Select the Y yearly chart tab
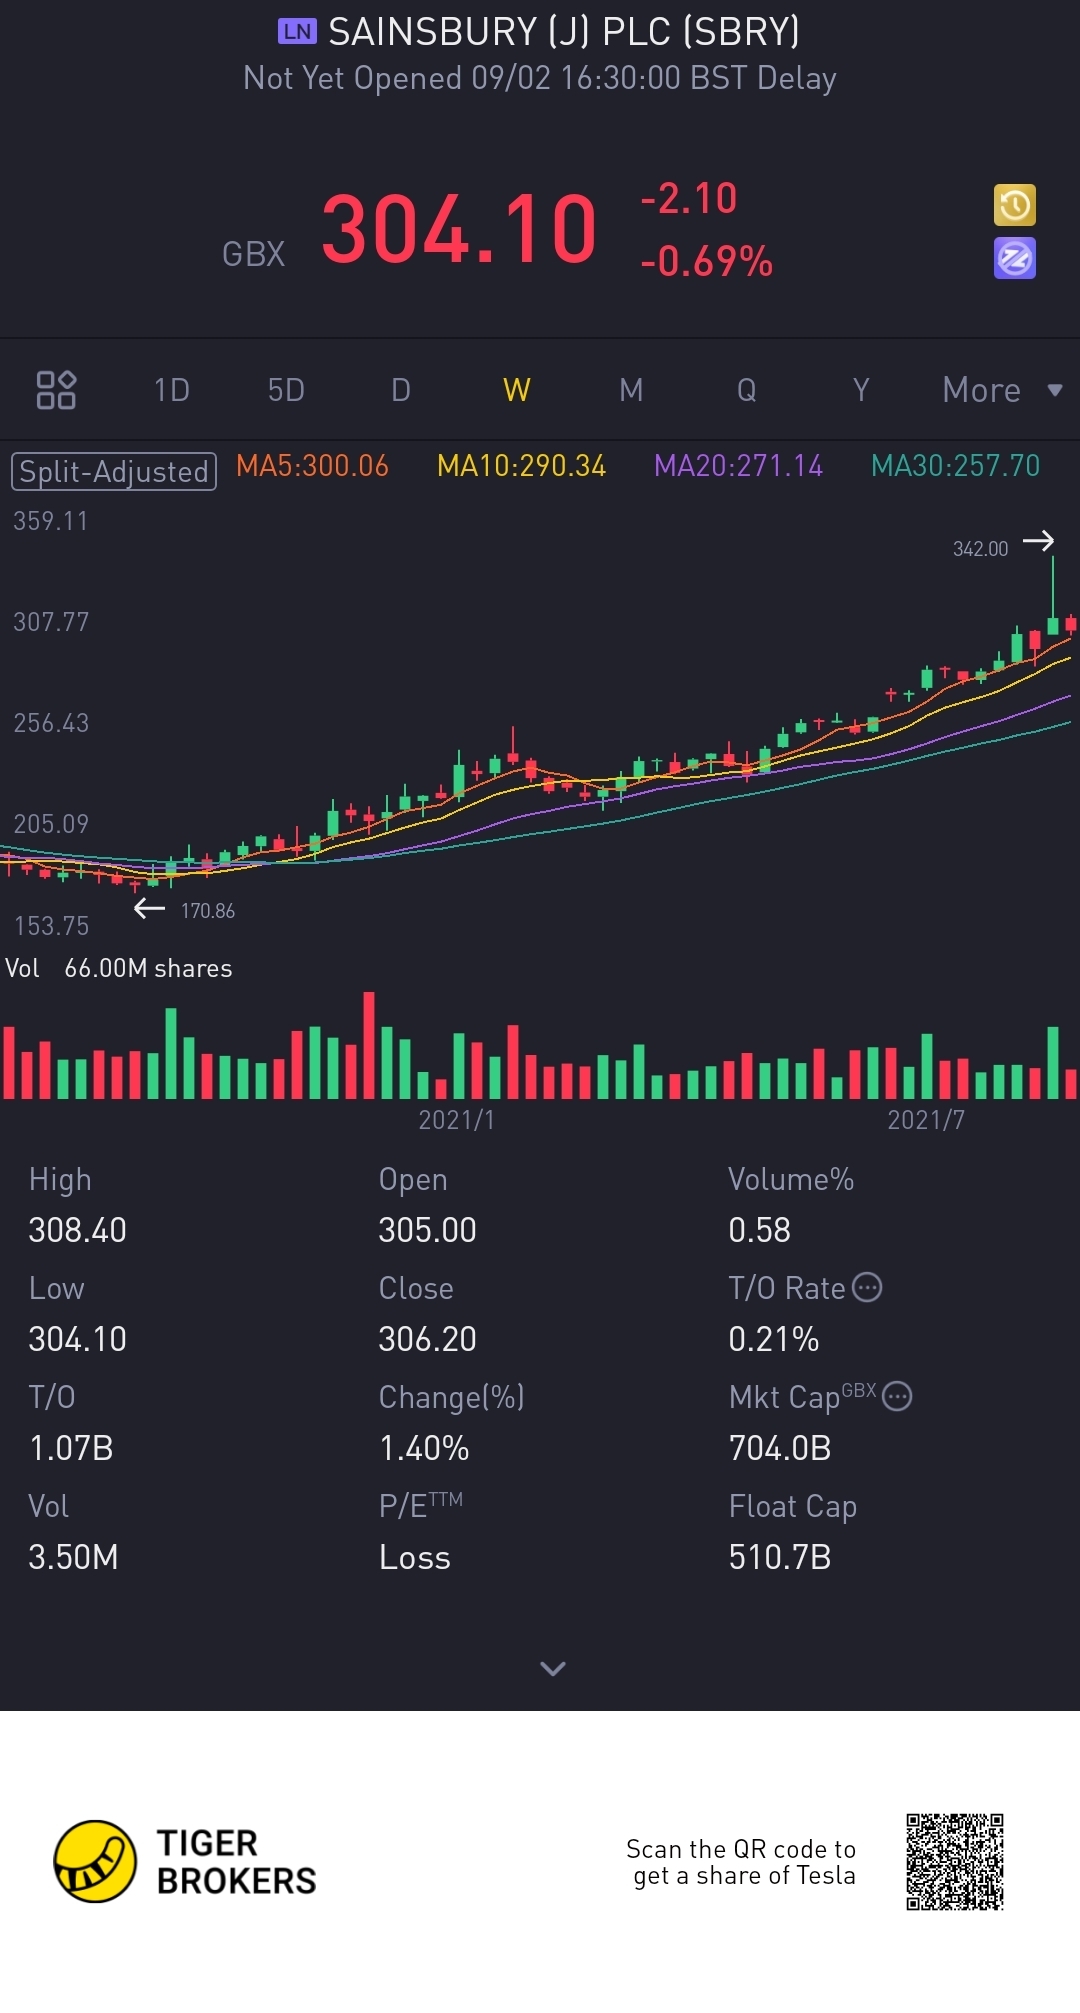Screen dimensions: 1080x2013 pyautogui.click(x=861, y=390)
